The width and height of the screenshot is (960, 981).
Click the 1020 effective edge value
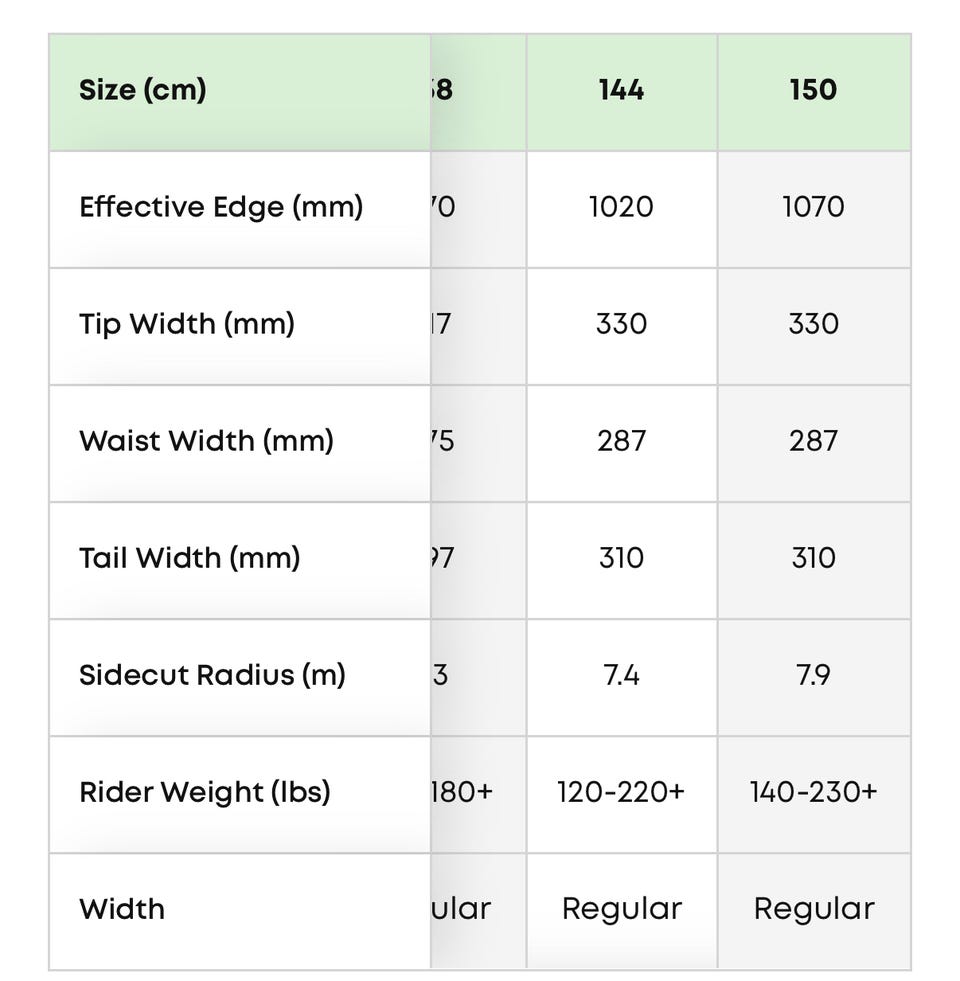621,207
